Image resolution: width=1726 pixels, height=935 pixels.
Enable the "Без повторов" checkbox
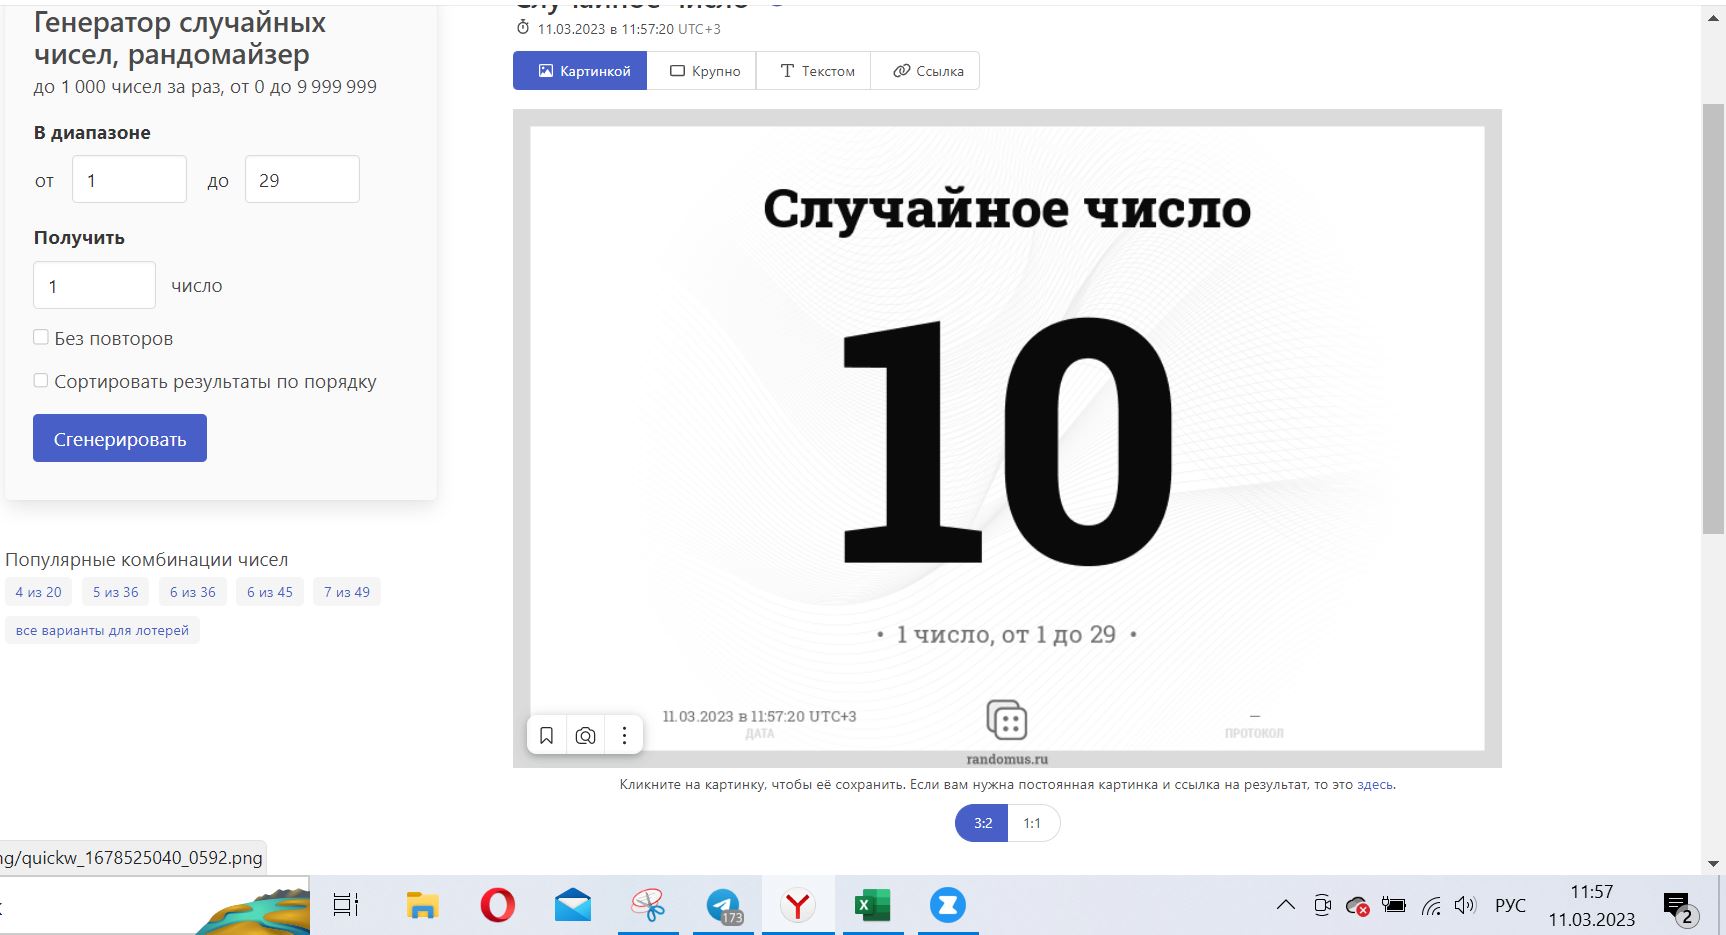(x=41, y=337)
